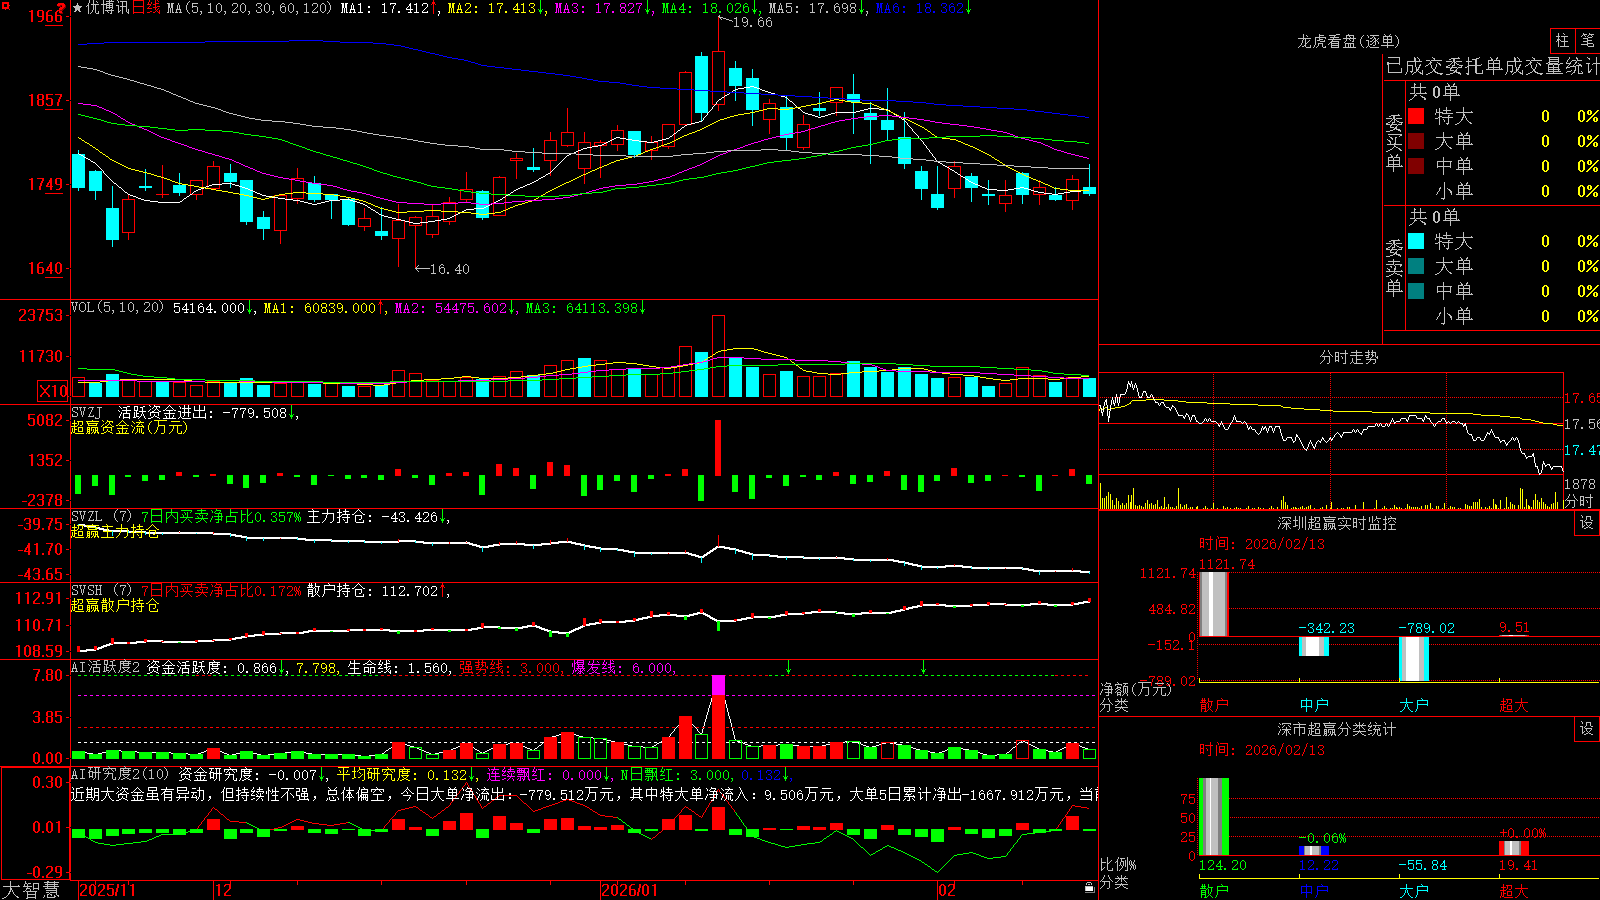This screenshot has width=1600, height=900.
Task: Open settings 设 for 深市超赢分类统计
Action: click(1587, 729)
